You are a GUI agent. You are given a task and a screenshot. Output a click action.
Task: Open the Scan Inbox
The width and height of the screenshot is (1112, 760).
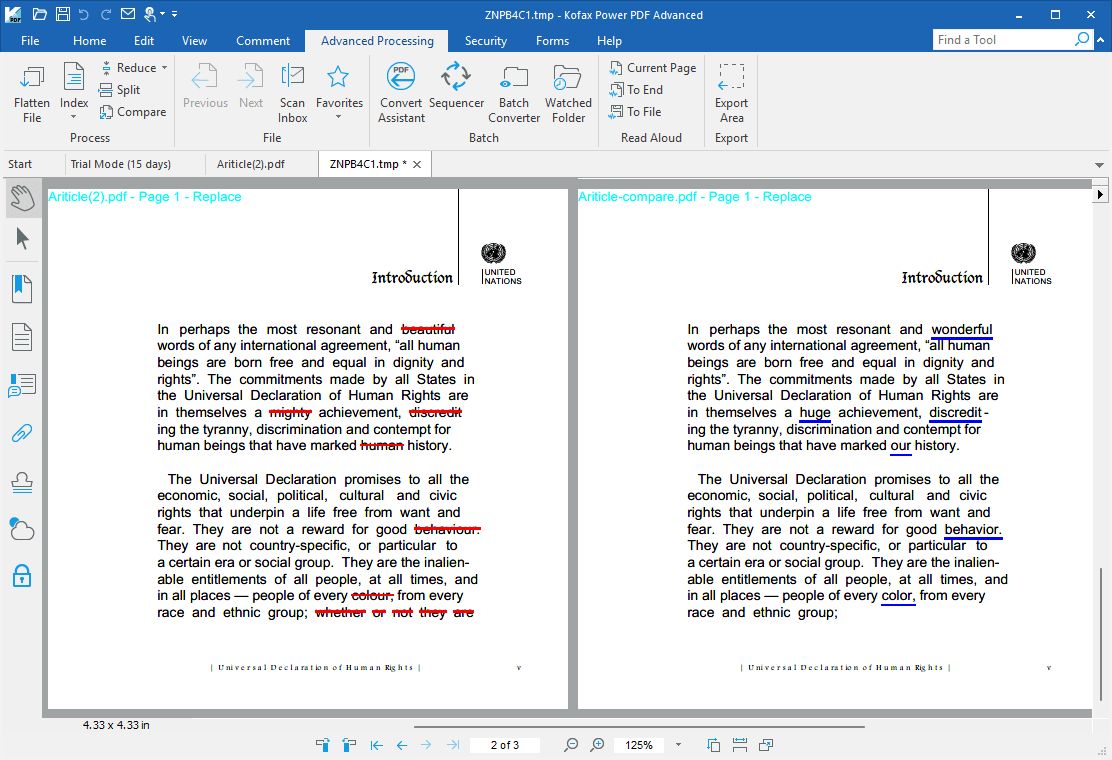(x=292, y=90)
